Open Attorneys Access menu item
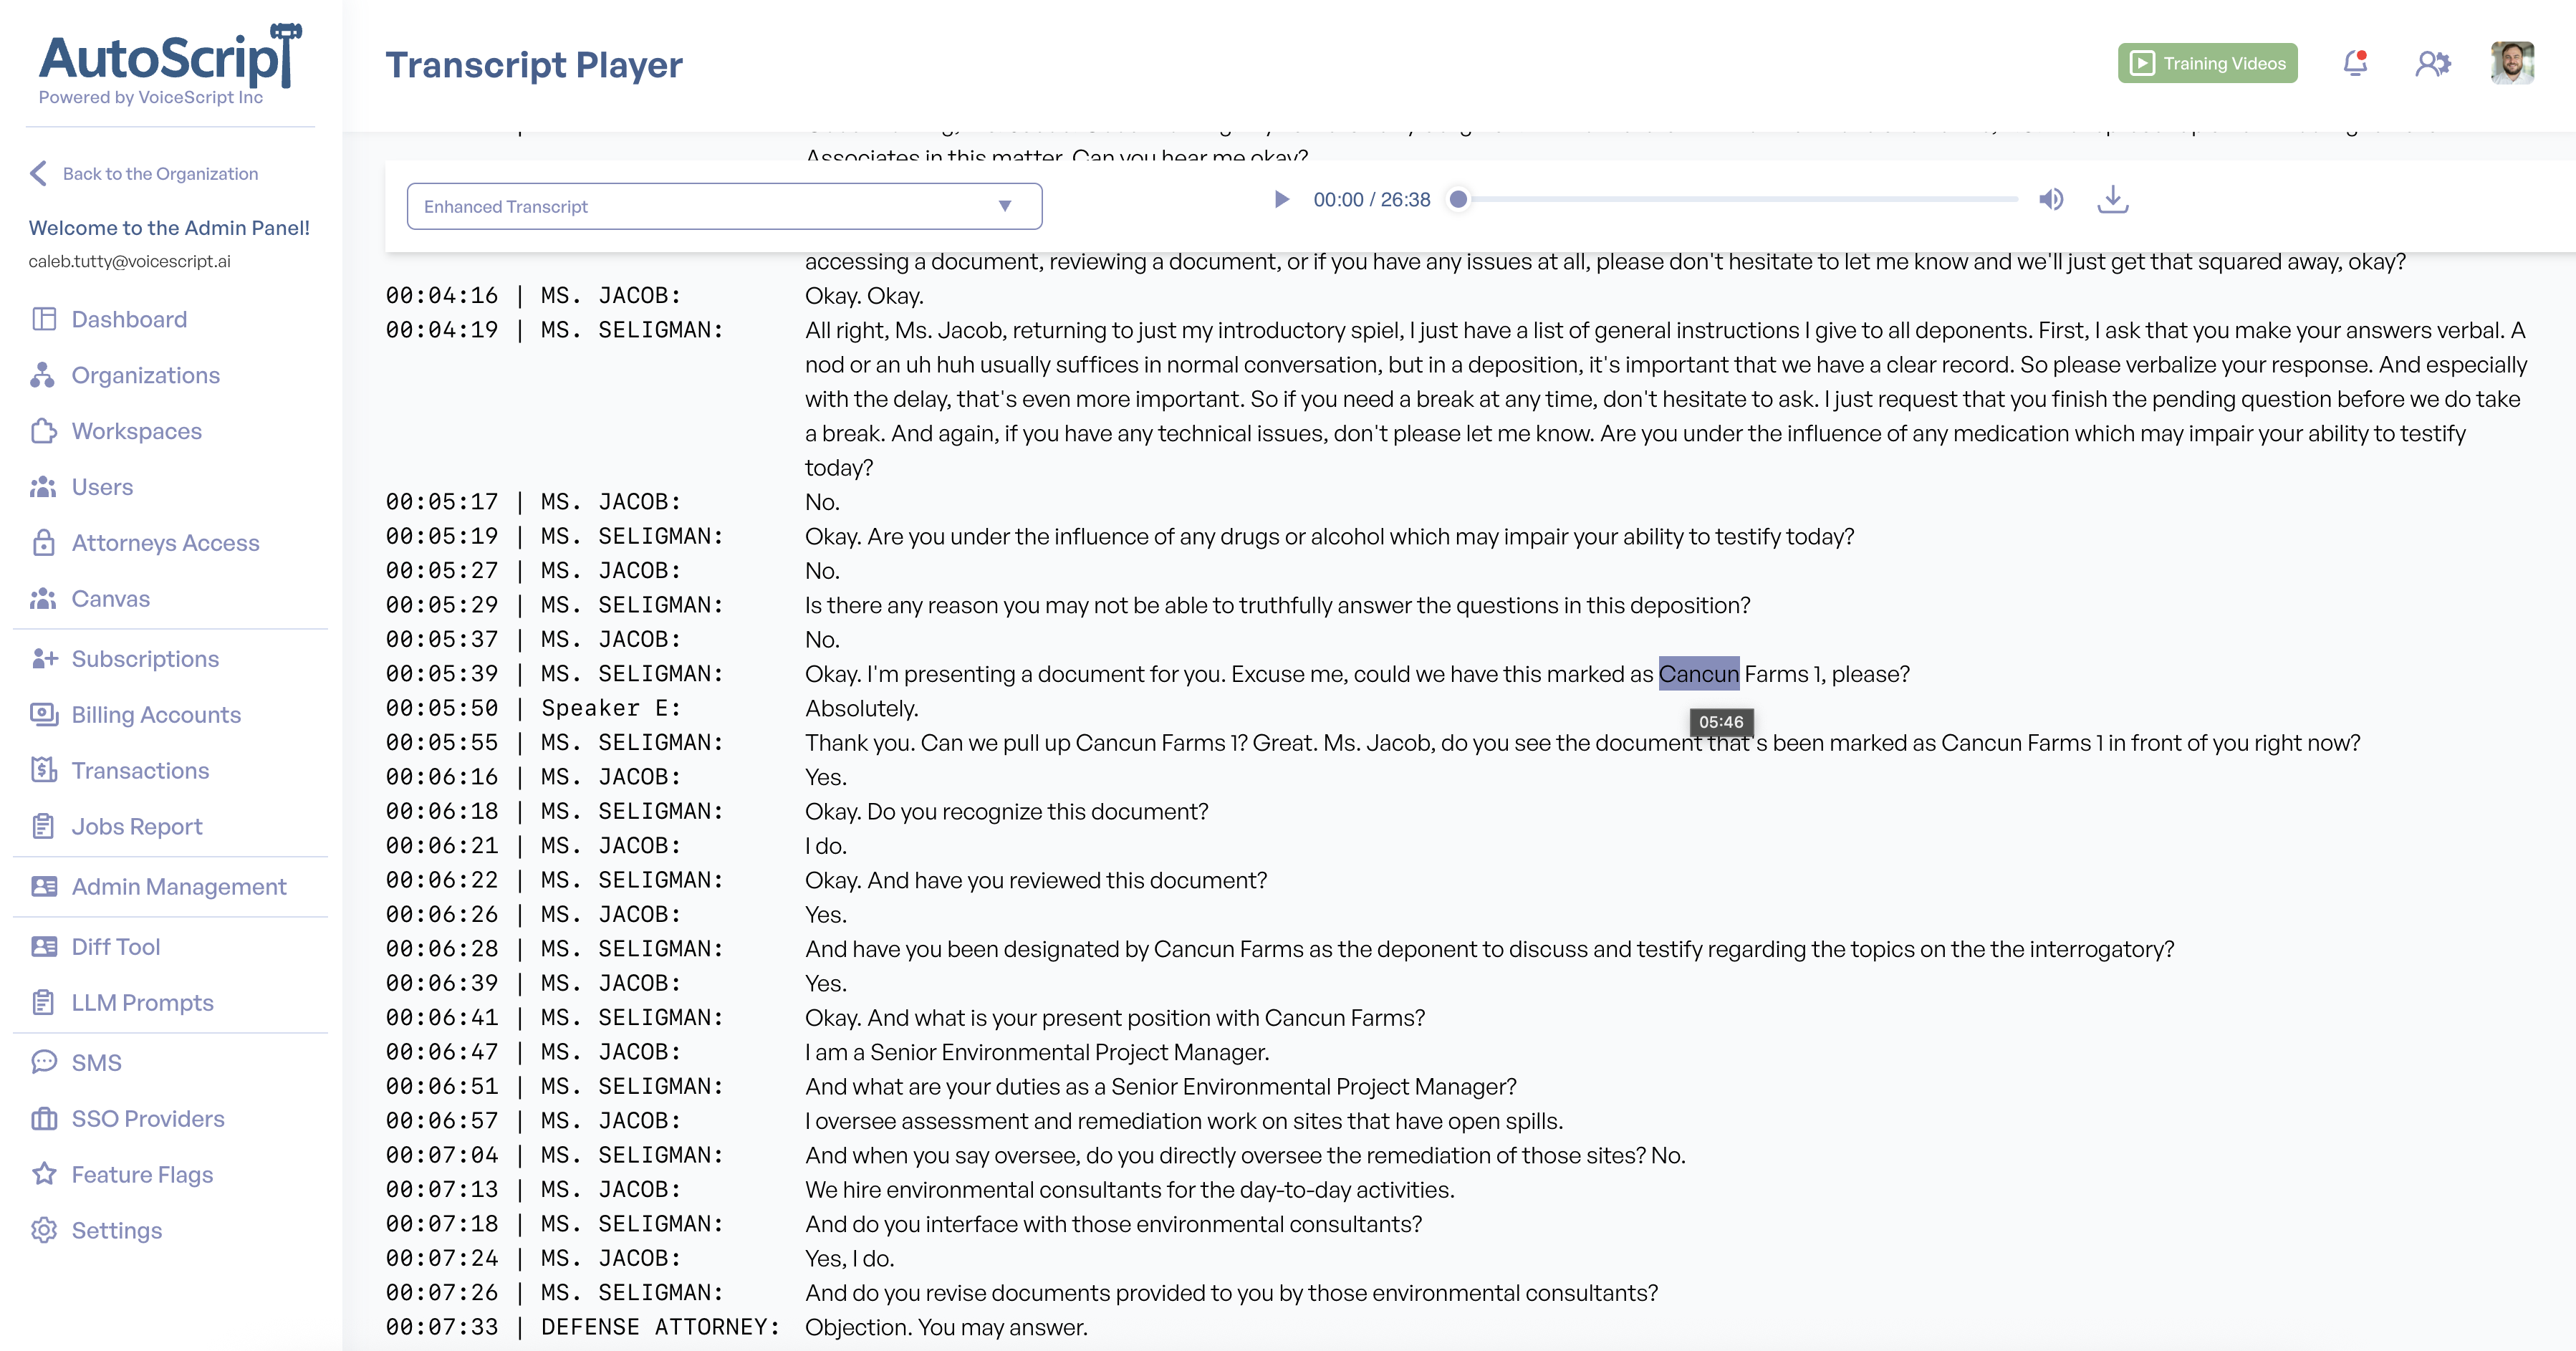The image size is (2576, 1351). click(165, 543)
